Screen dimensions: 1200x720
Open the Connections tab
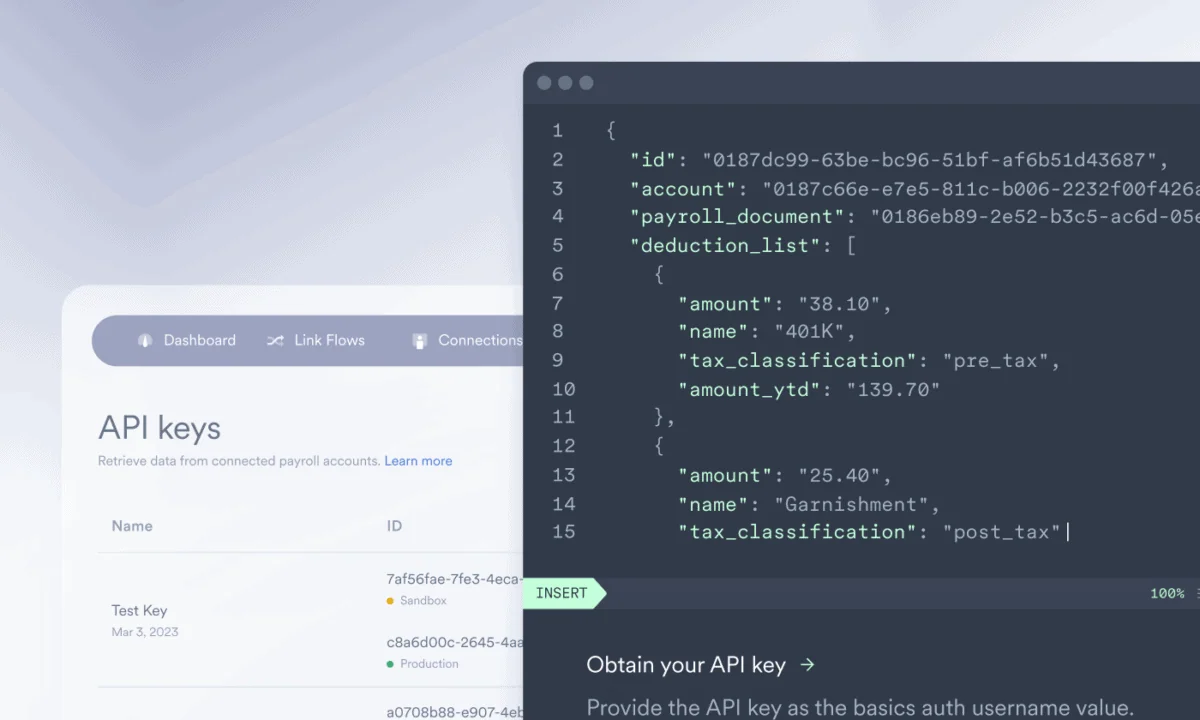(x=467, y=341)
